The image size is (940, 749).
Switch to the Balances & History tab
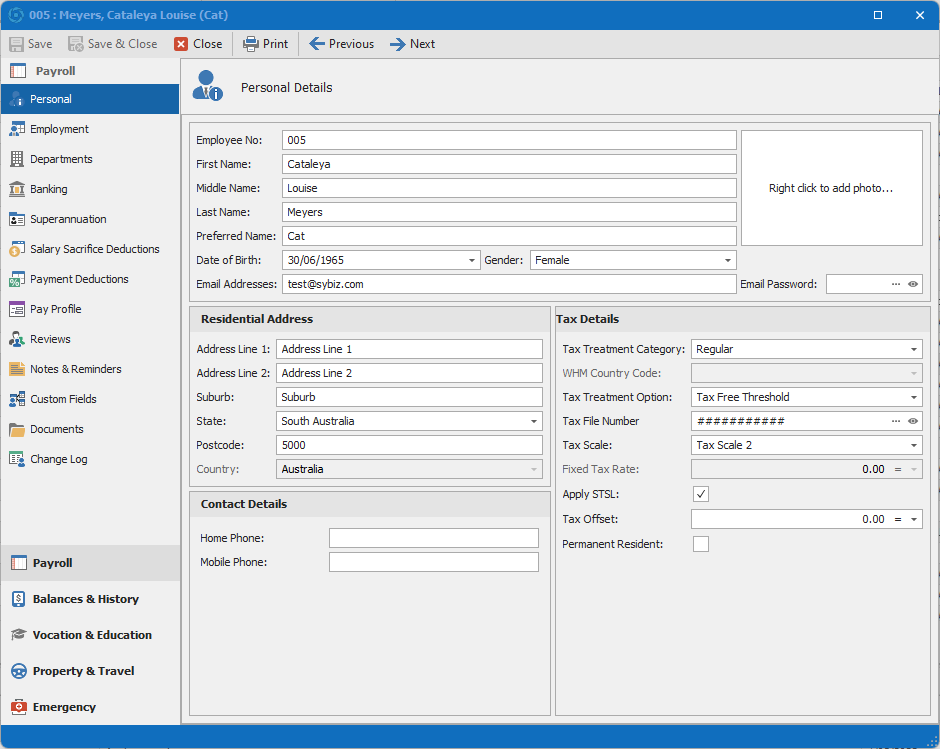coord(85,599)
